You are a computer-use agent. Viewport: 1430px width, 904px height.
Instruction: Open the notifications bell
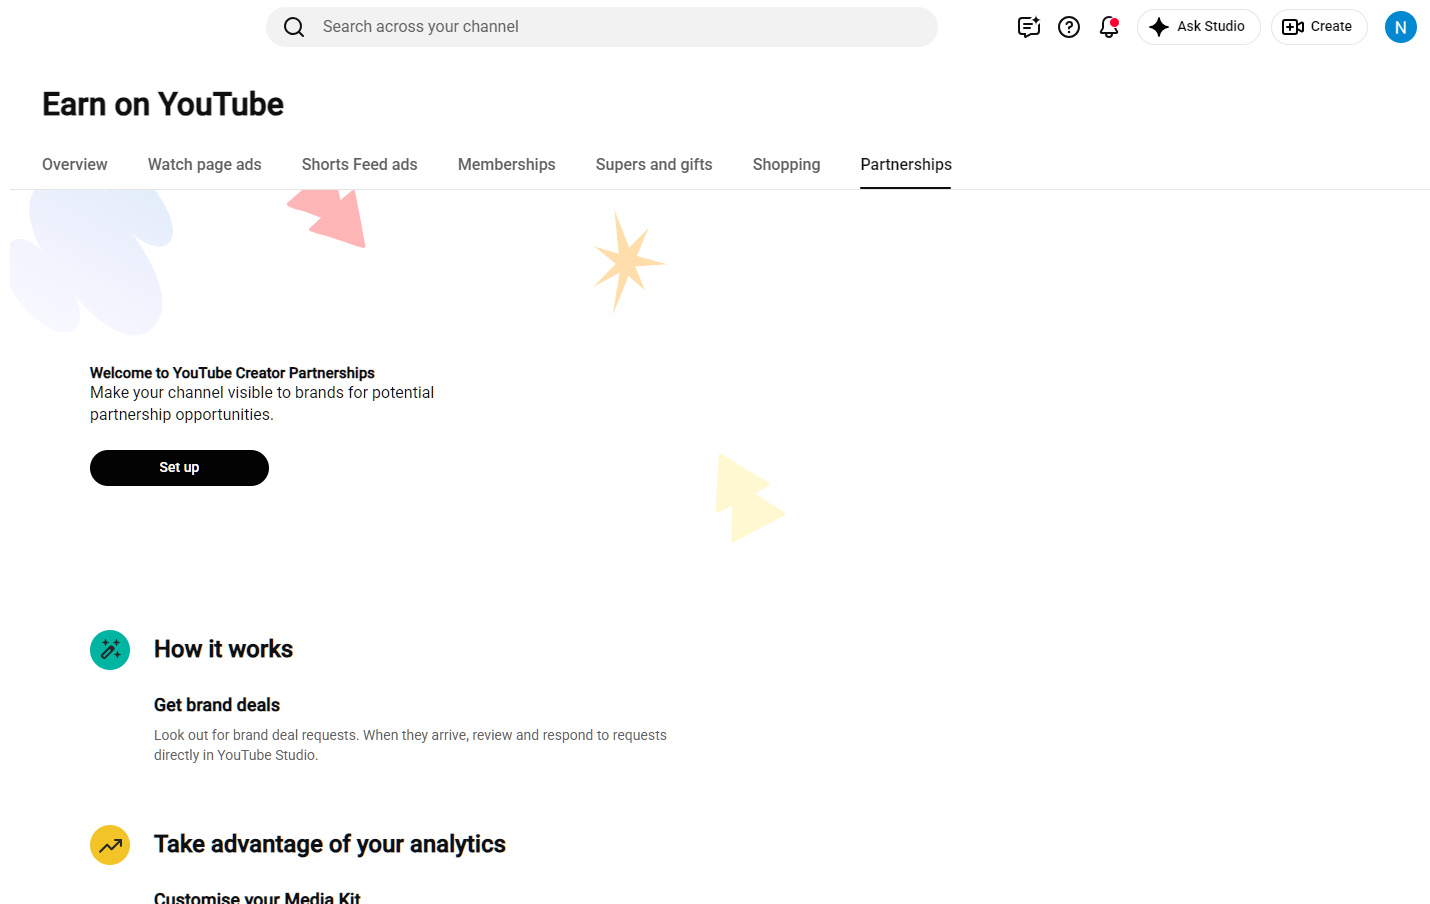pyautogui.click(x=1109, y=27)
